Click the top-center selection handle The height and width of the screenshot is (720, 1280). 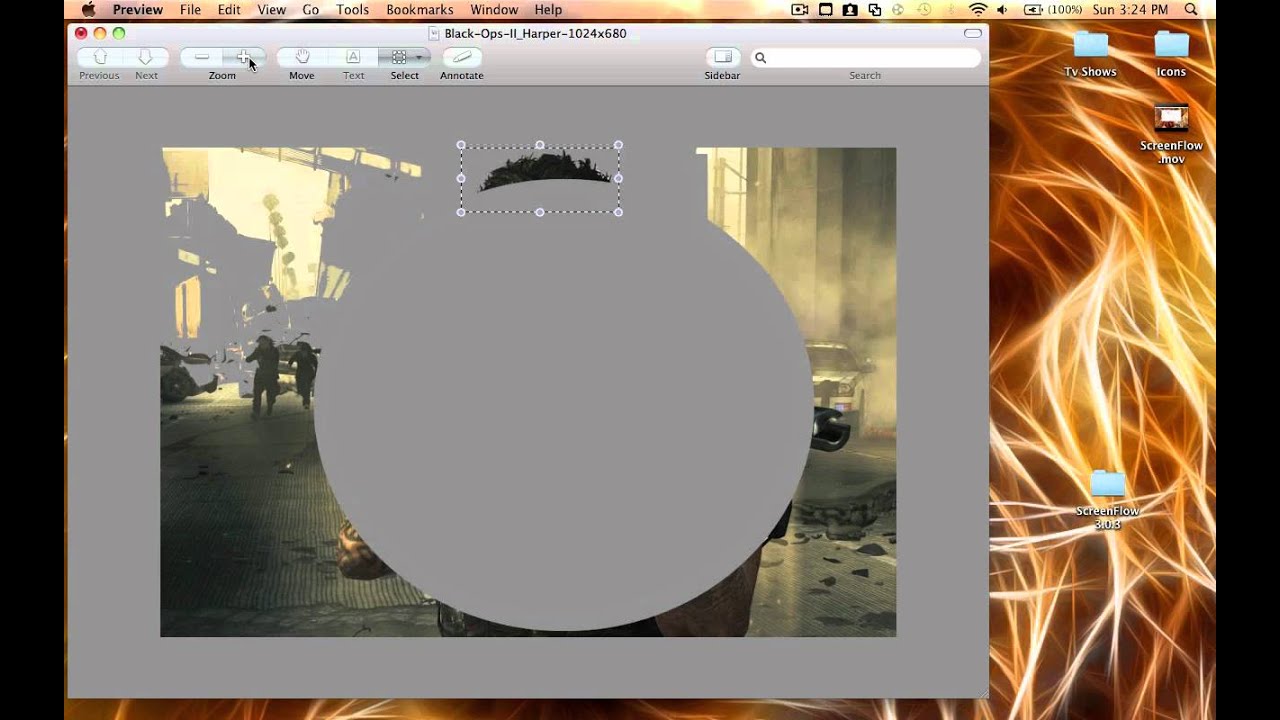(540, 145)
